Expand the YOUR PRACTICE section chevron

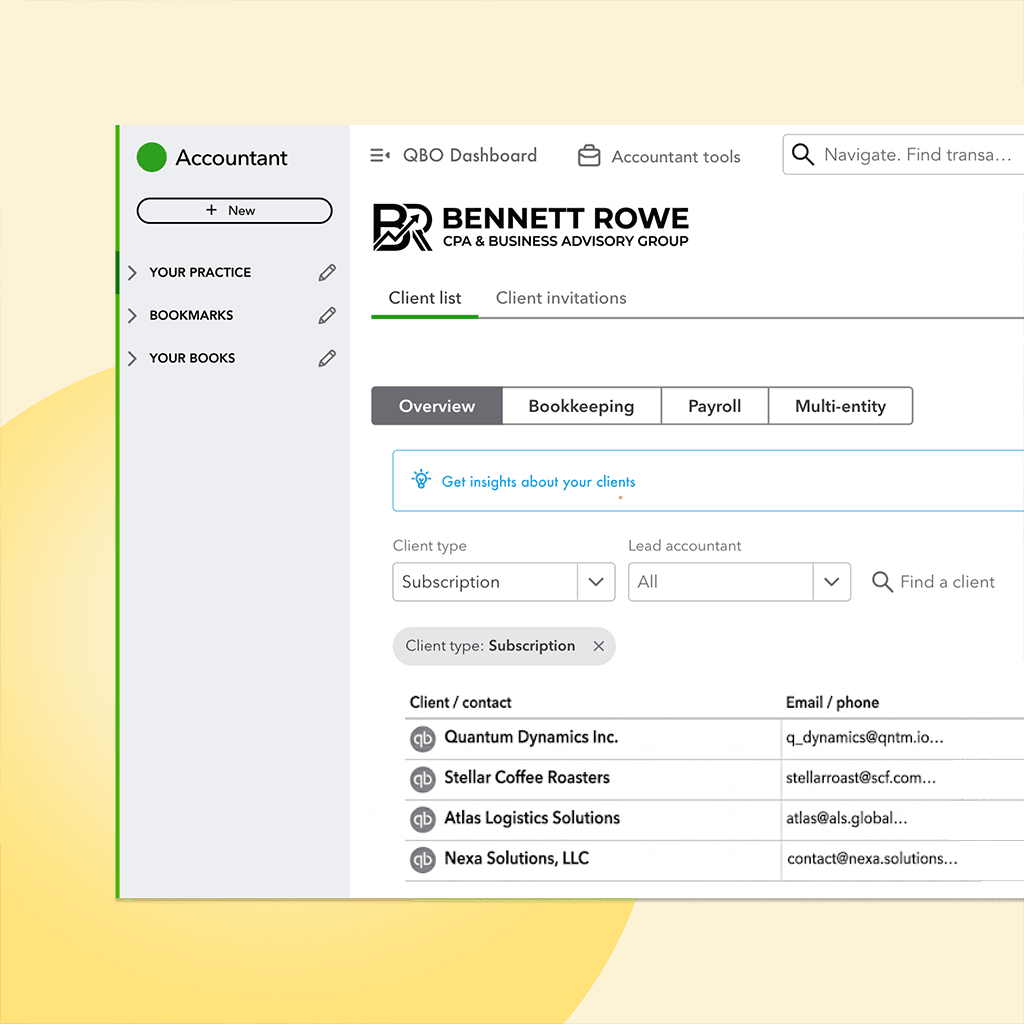point(133,272)
